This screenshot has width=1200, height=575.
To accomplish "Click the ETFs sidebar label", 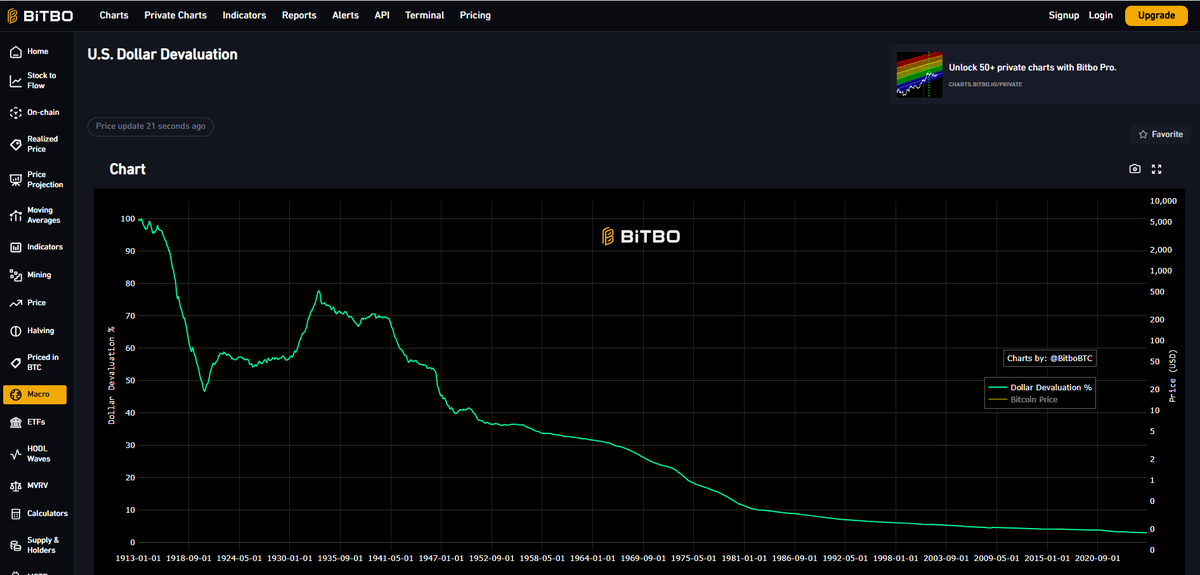I will pyautogui.click(x=36, y=422).
